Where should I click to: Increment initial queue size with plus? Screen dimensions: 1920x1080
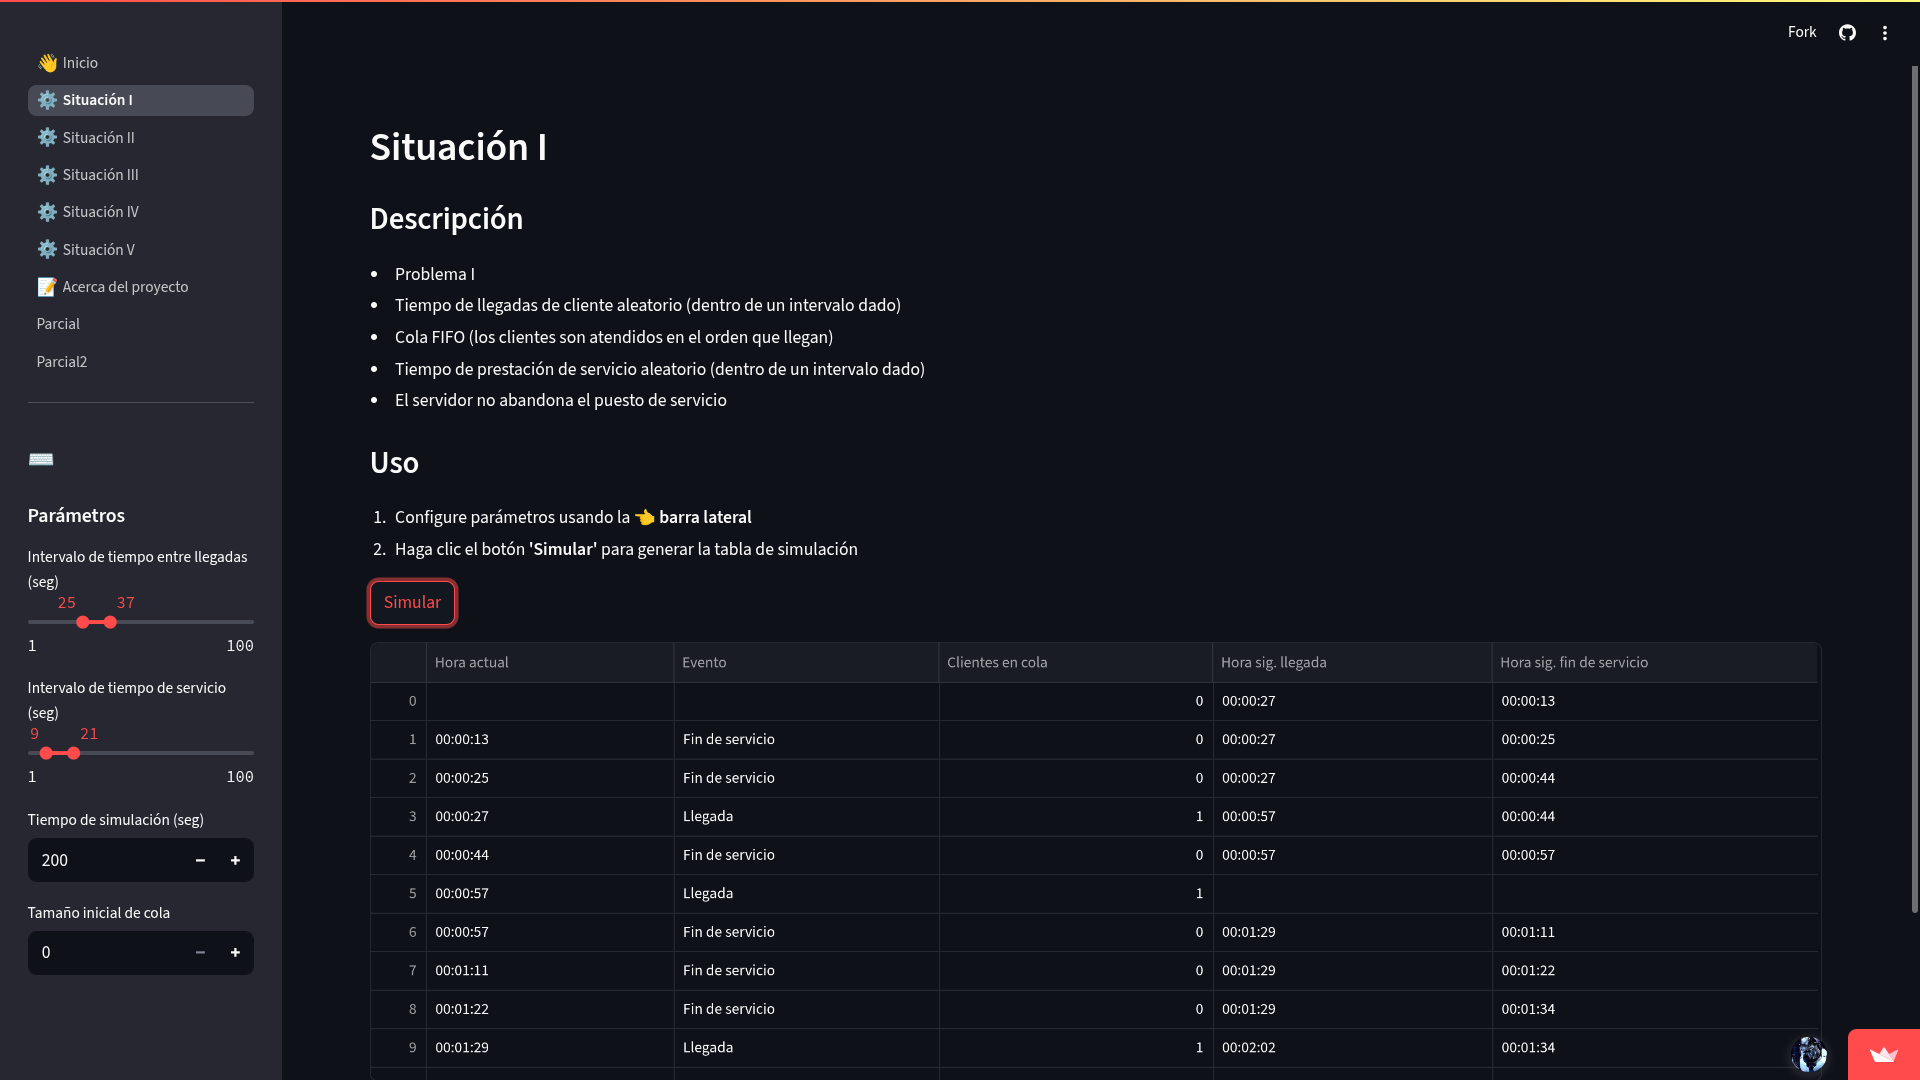pos(235,953)
